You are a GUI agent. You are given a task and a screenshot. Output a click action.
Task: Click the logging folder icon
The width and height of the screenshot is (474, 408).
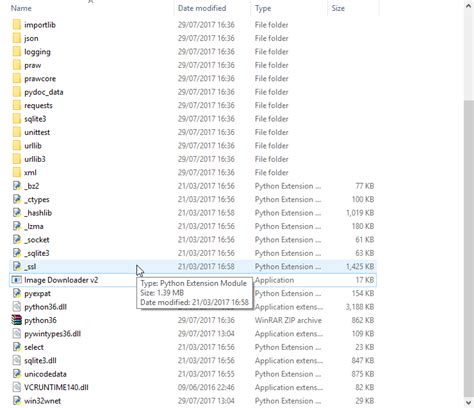click(x=17, y=52)
